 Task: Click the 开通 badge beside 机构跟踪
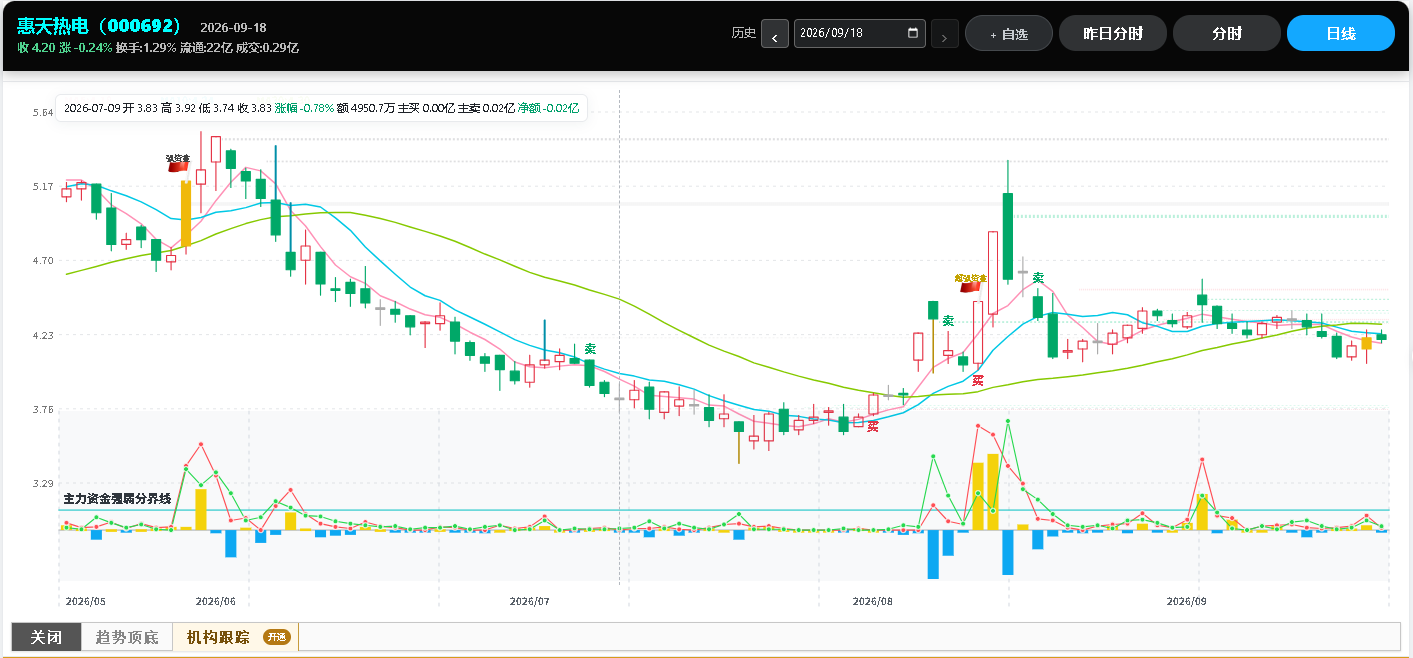pyautogui.click(x=277, y=637)
